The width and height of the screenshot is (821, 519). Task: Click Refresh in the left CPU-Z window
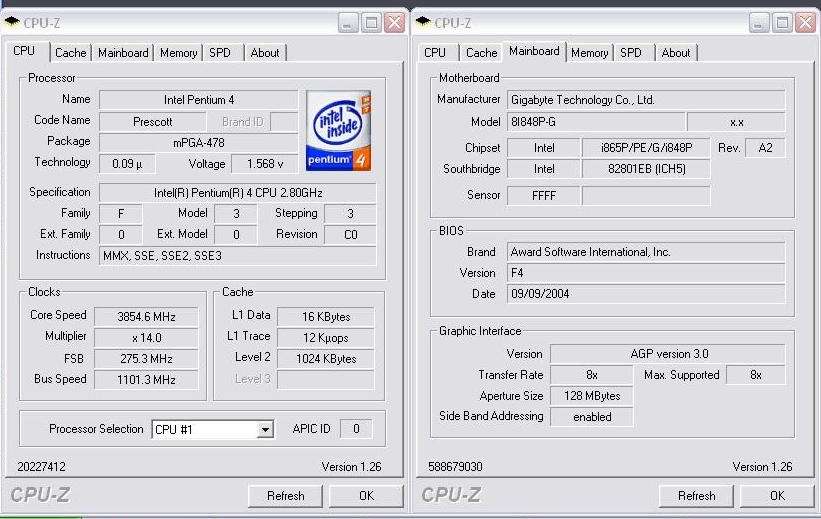pos(285,495)
